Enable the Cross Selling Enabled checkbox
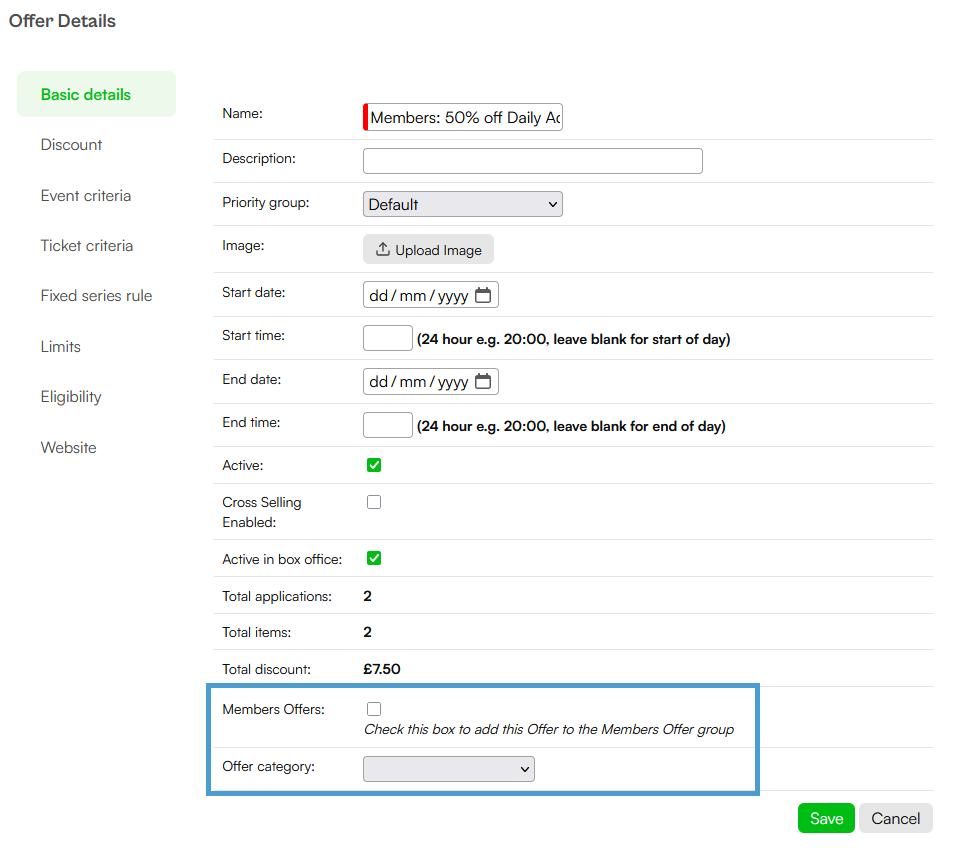Image resolution: width=954 pixels, height=848 pixels. [374, 502]
